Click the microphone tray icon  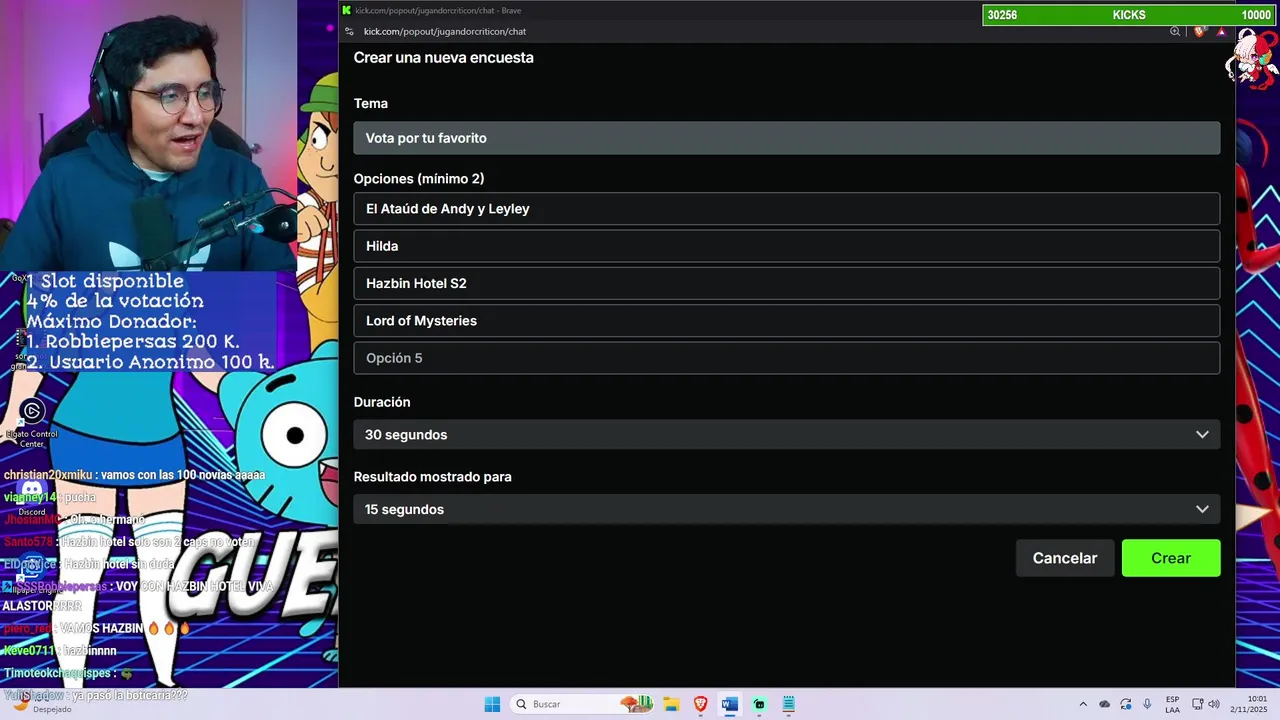(x=1147, y=704)
